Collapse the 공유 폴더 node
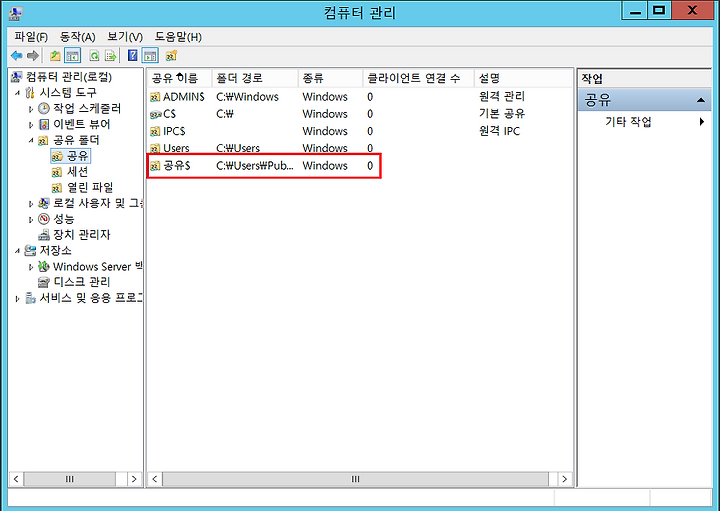Image resolution: width=720 pixels, height=511 pixels. pyautogui.click(x=31, y=140)
